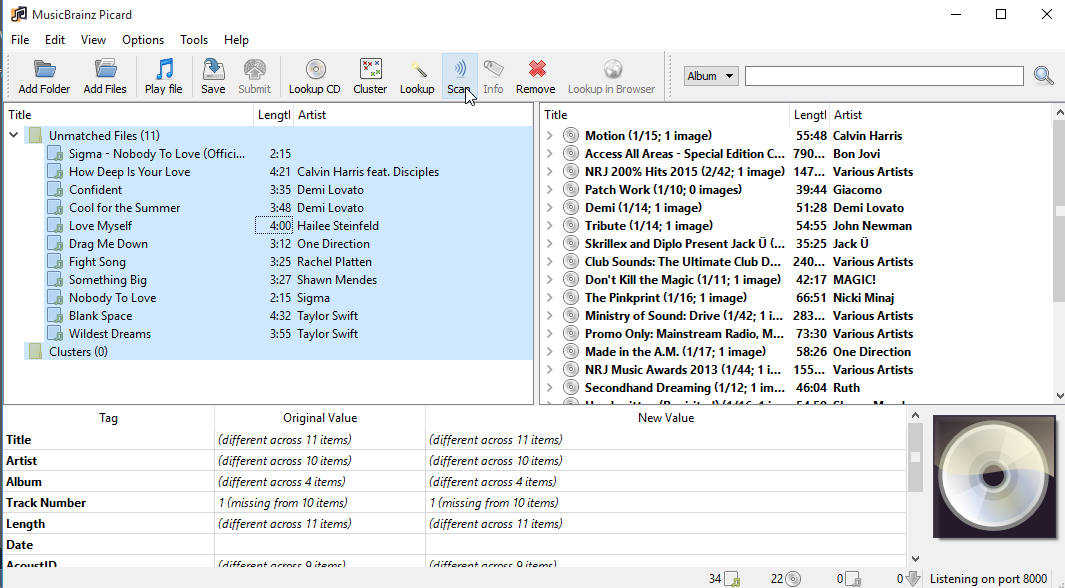The height and width of the screenshot is (588, 1065).
Task: Sort right pane by Title column header
Action: (666, 115)
